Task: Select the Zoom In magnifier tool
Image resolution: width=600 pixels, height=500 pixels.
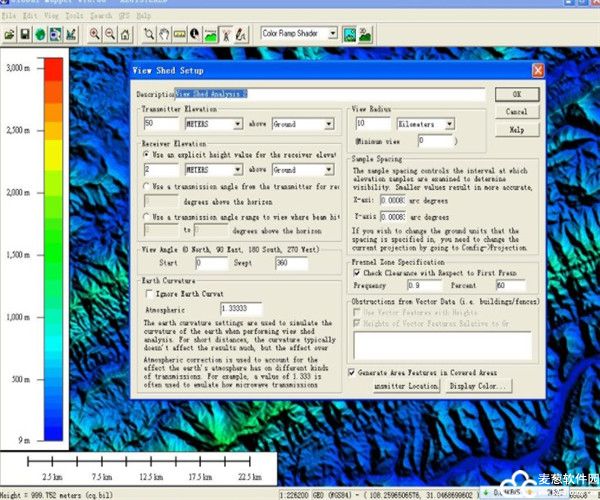Action: click(95, 34)
